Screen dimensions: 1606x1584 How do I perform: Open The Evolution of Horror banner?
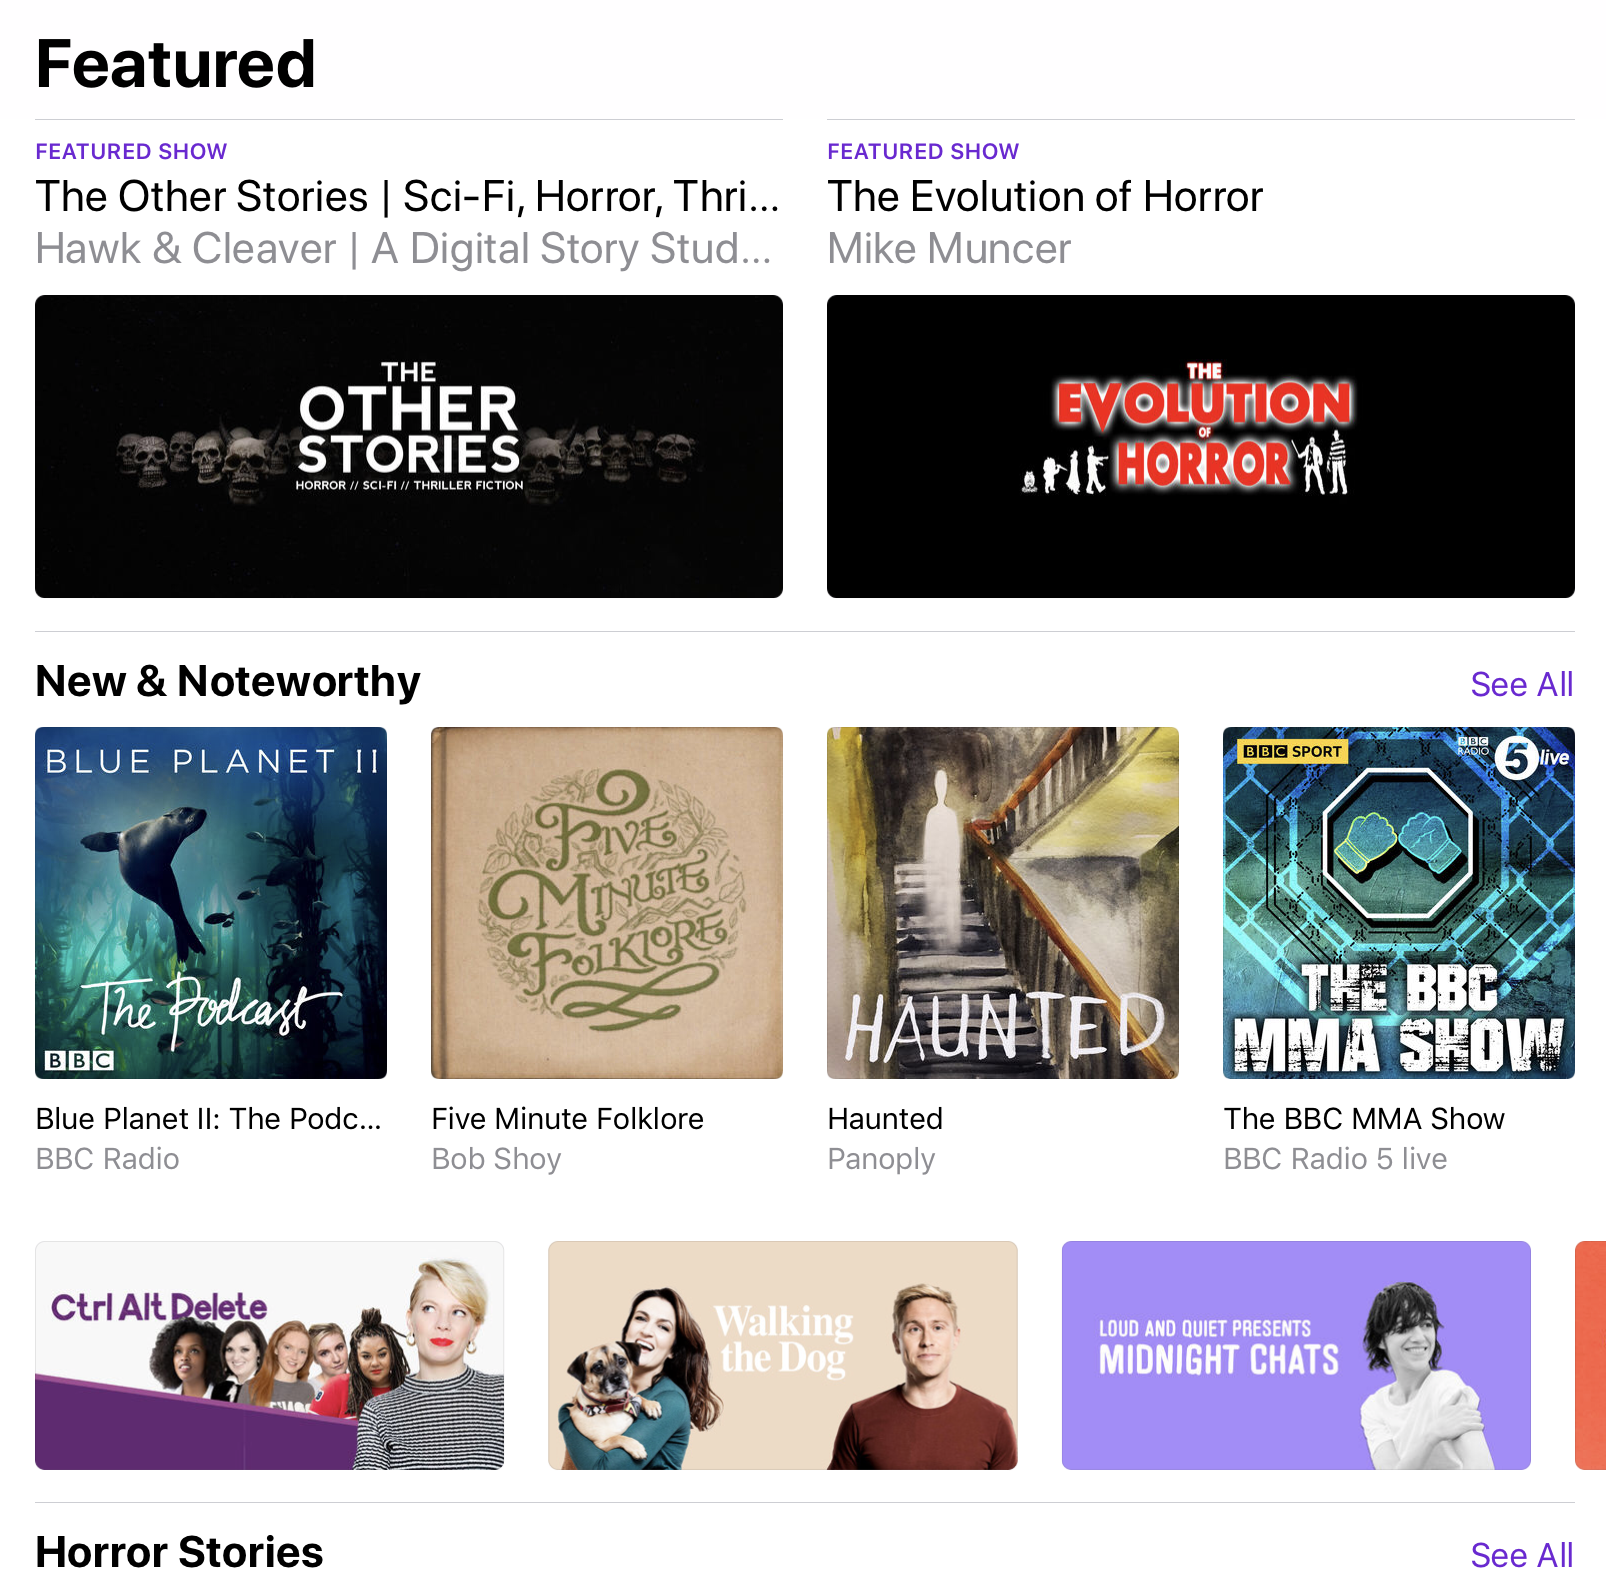(x=1201, y=446)
